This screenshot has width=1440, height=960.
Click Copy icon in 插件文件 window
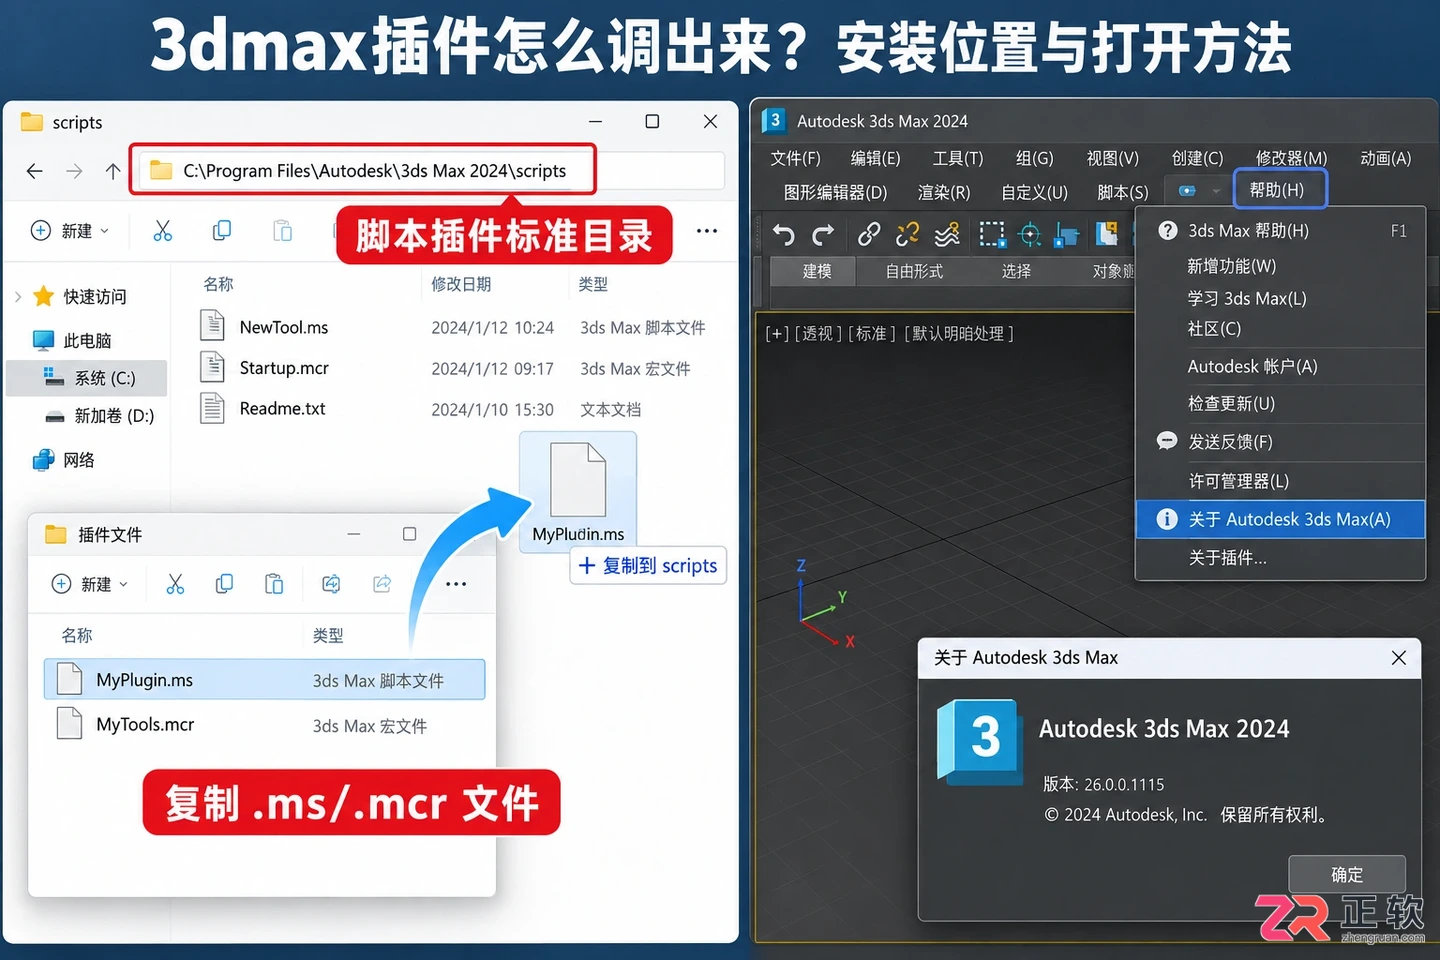point(224,584)
